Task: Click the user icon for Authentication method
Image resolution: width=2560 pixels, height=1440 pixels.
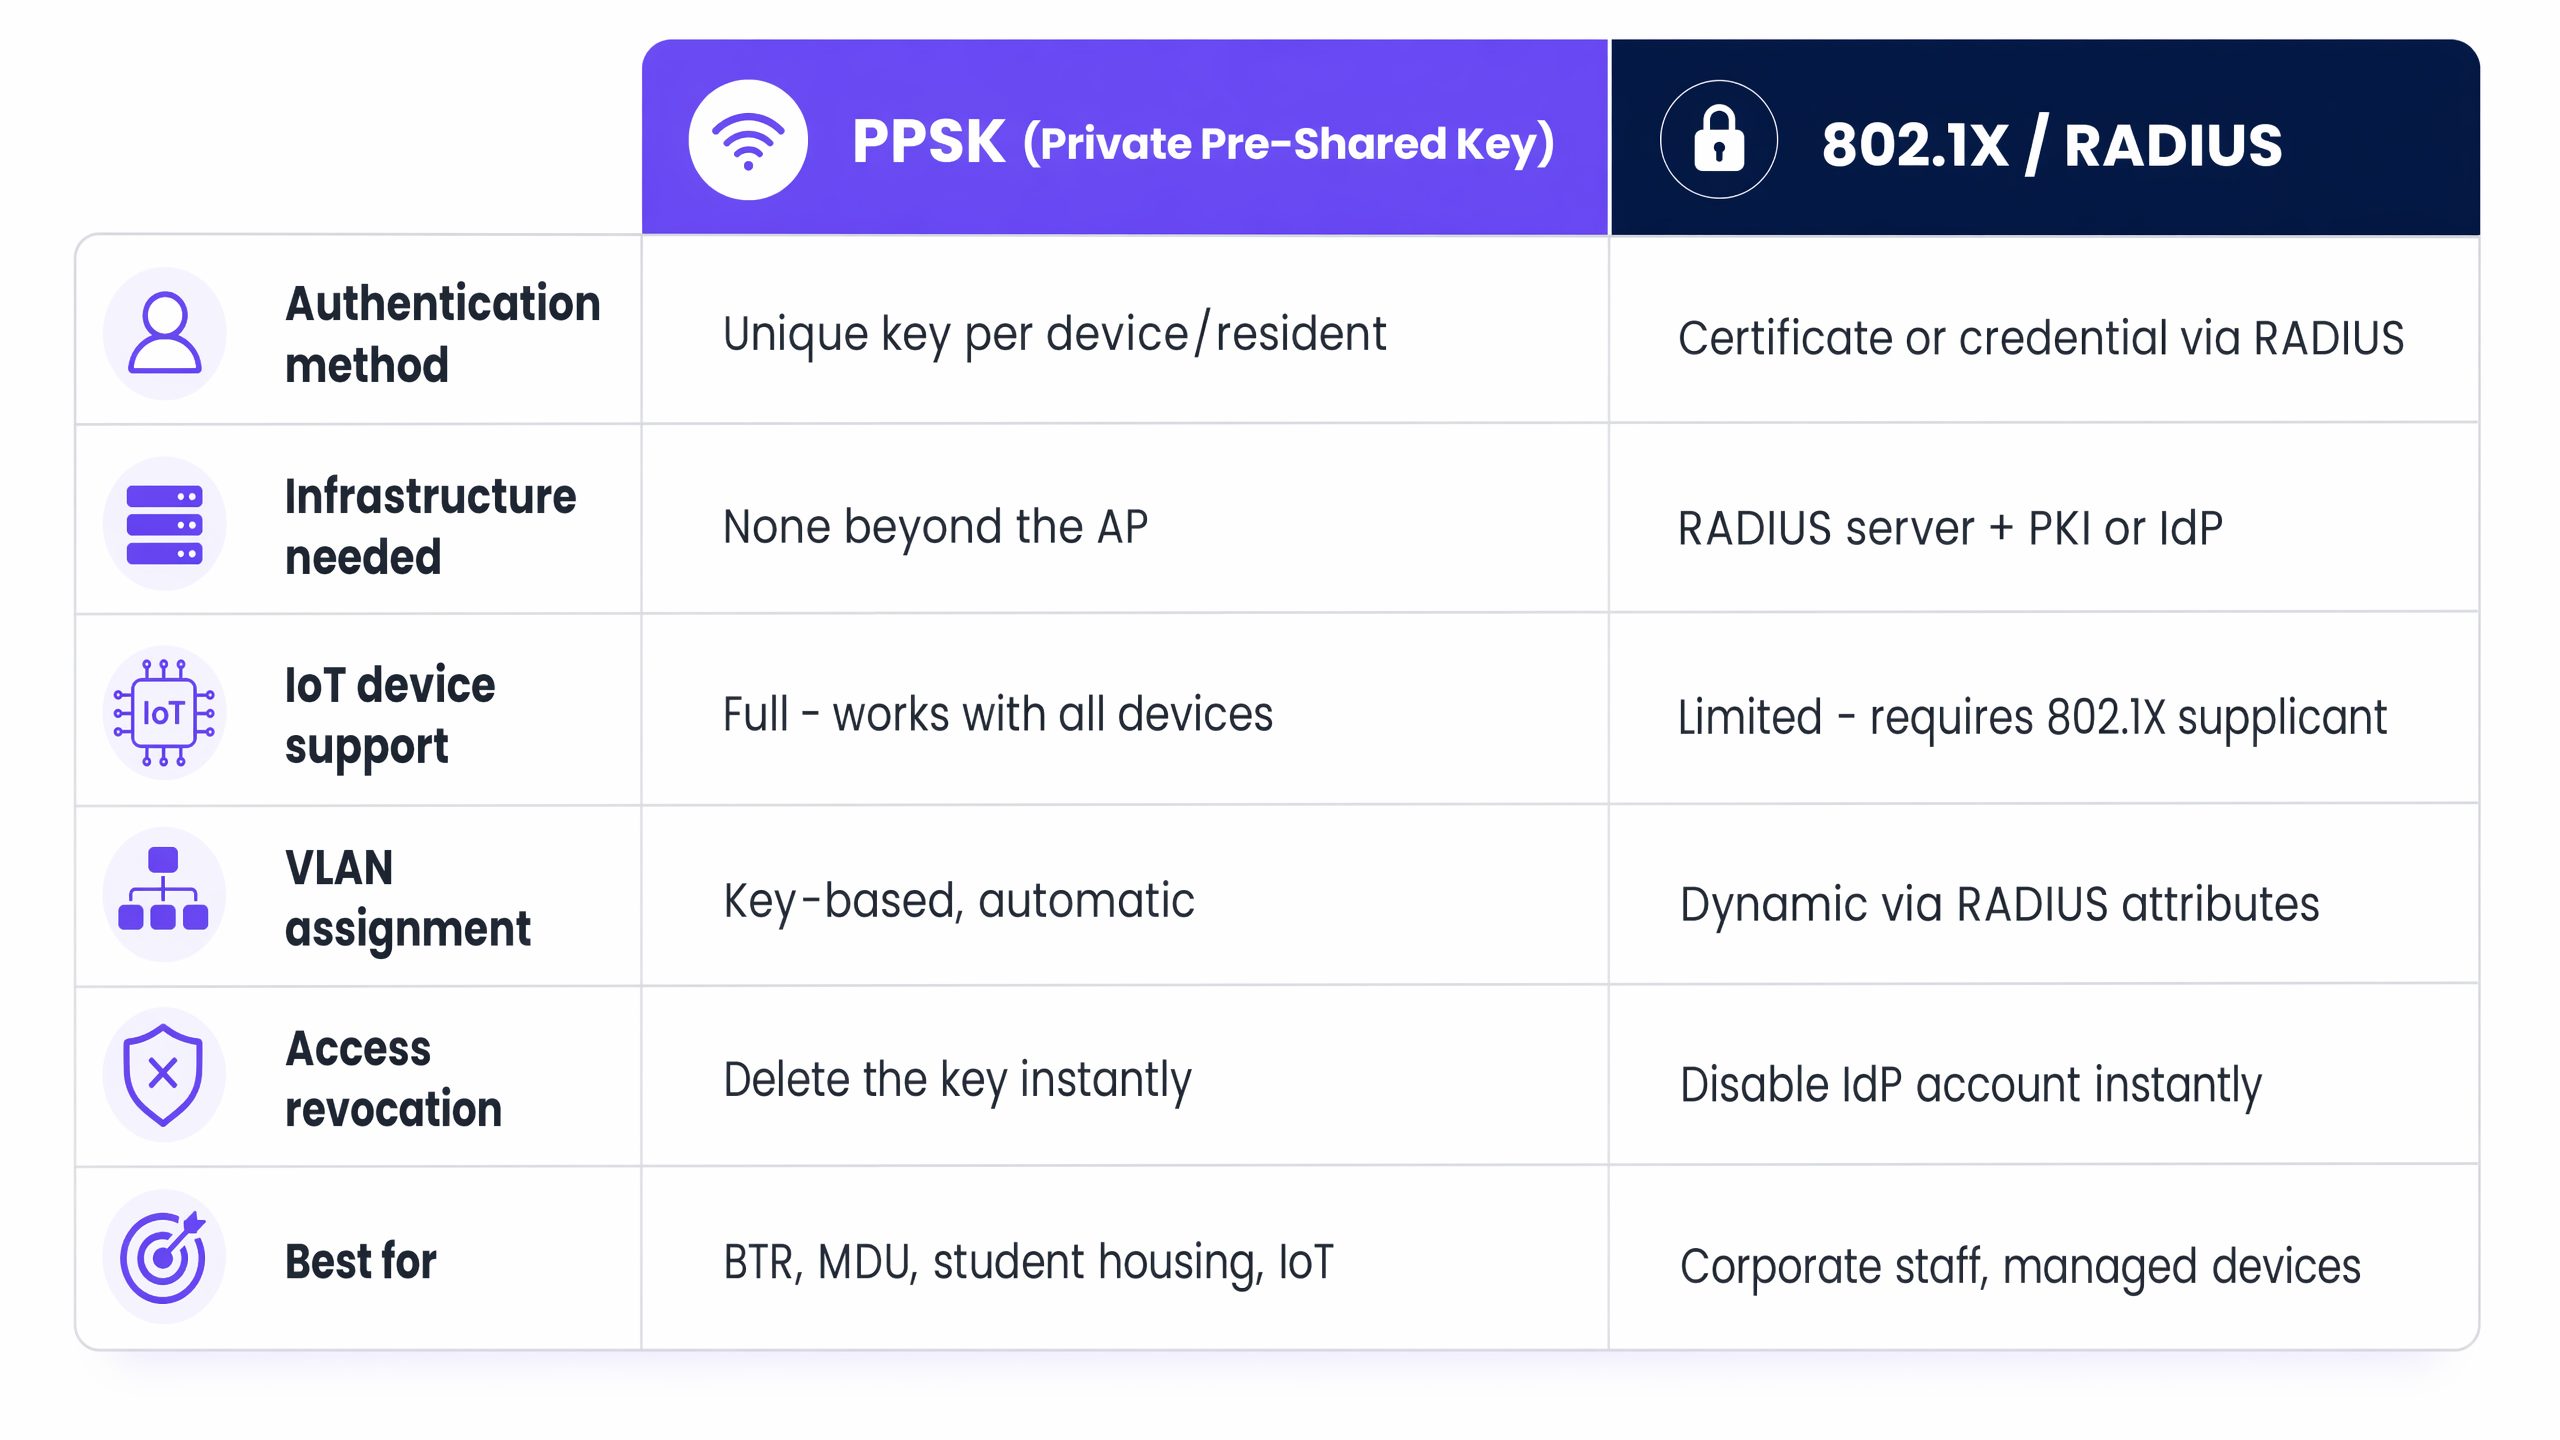Action: click(x=165, y=333)
